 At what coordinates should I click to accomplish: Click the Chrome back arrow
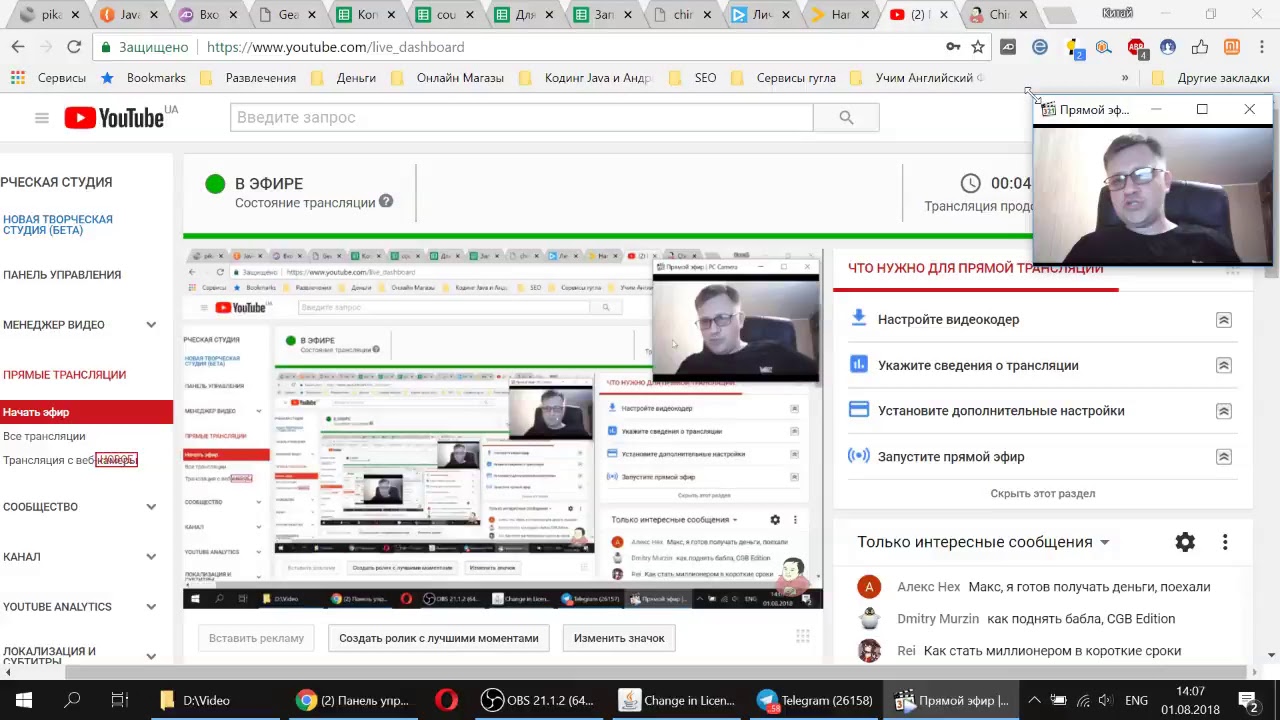18,47
